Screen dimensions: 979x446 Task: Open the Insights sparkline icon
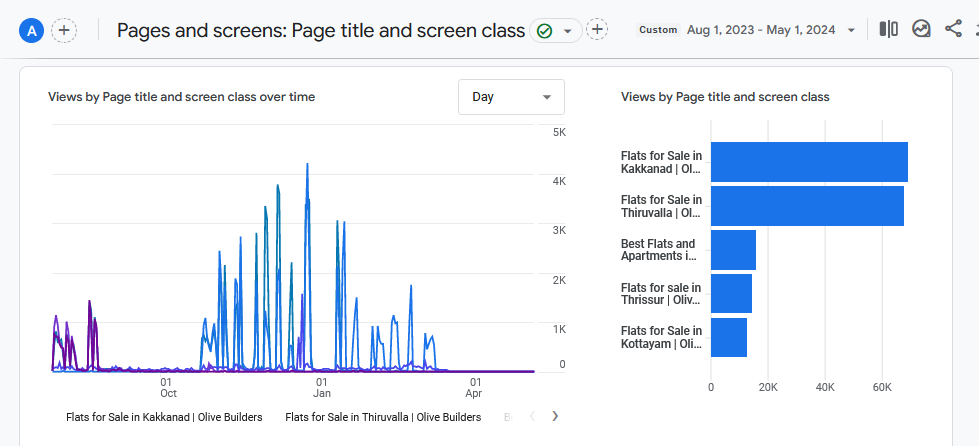[x=921, y=29]
